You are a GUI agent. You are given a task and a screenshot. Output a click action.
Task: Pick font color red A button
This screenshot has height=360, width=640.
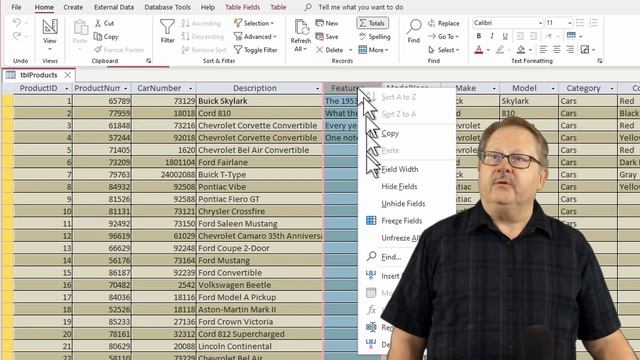pos(479,50)
